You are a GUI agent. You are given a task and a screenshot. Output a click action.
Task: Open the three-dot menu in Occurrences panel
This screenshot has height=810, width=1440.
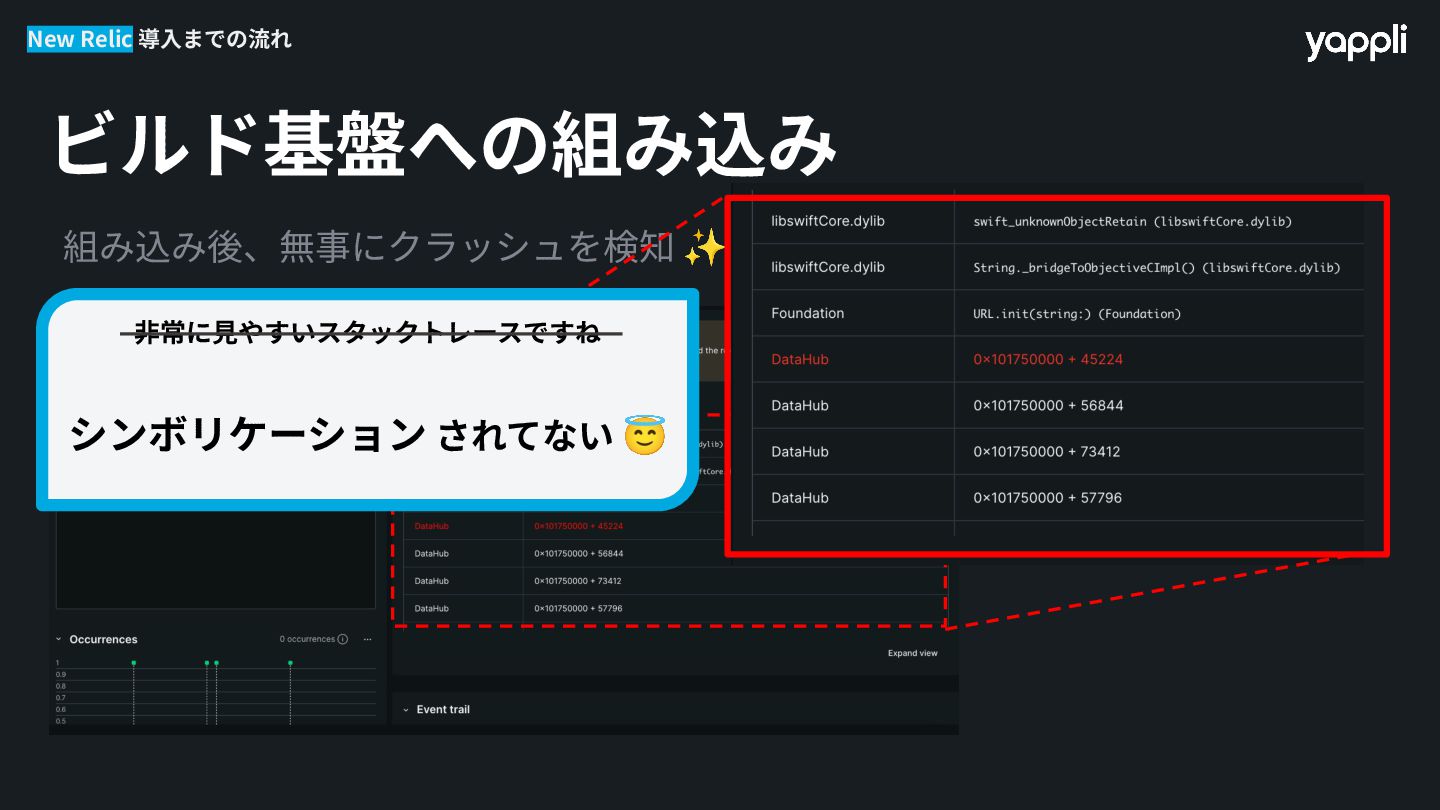pyautogui.click(x=367, y=639)
